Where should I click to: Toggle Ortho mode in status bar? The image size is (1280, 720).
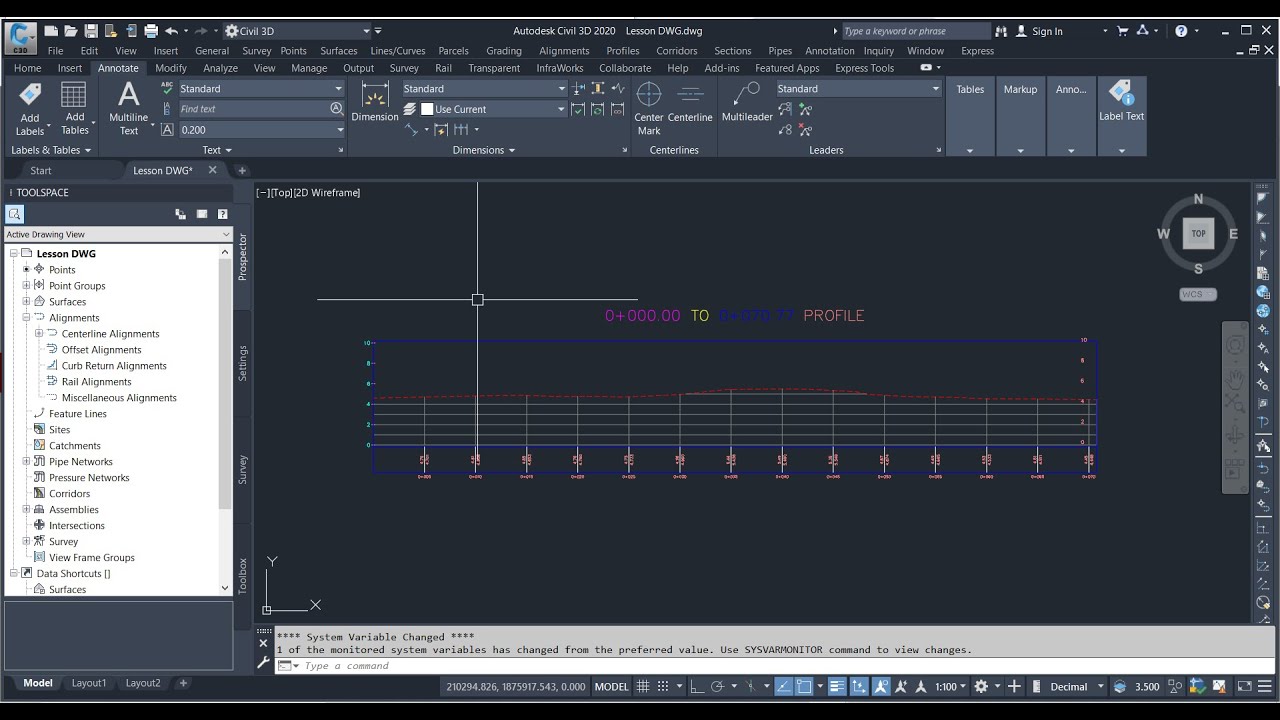pos(697,687)
